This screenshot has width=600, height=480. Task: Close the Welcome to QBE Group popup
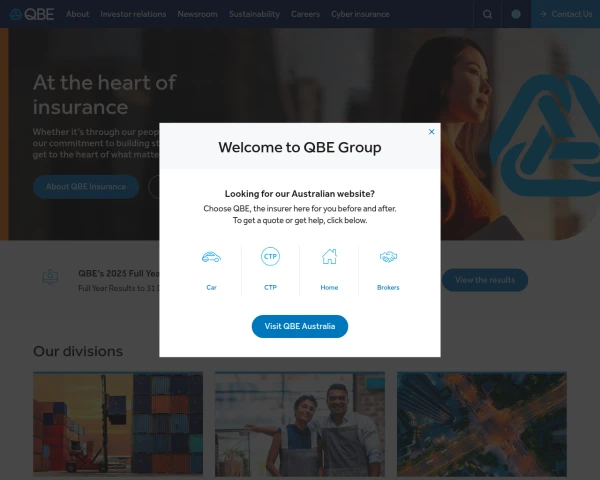coord(431,132)
